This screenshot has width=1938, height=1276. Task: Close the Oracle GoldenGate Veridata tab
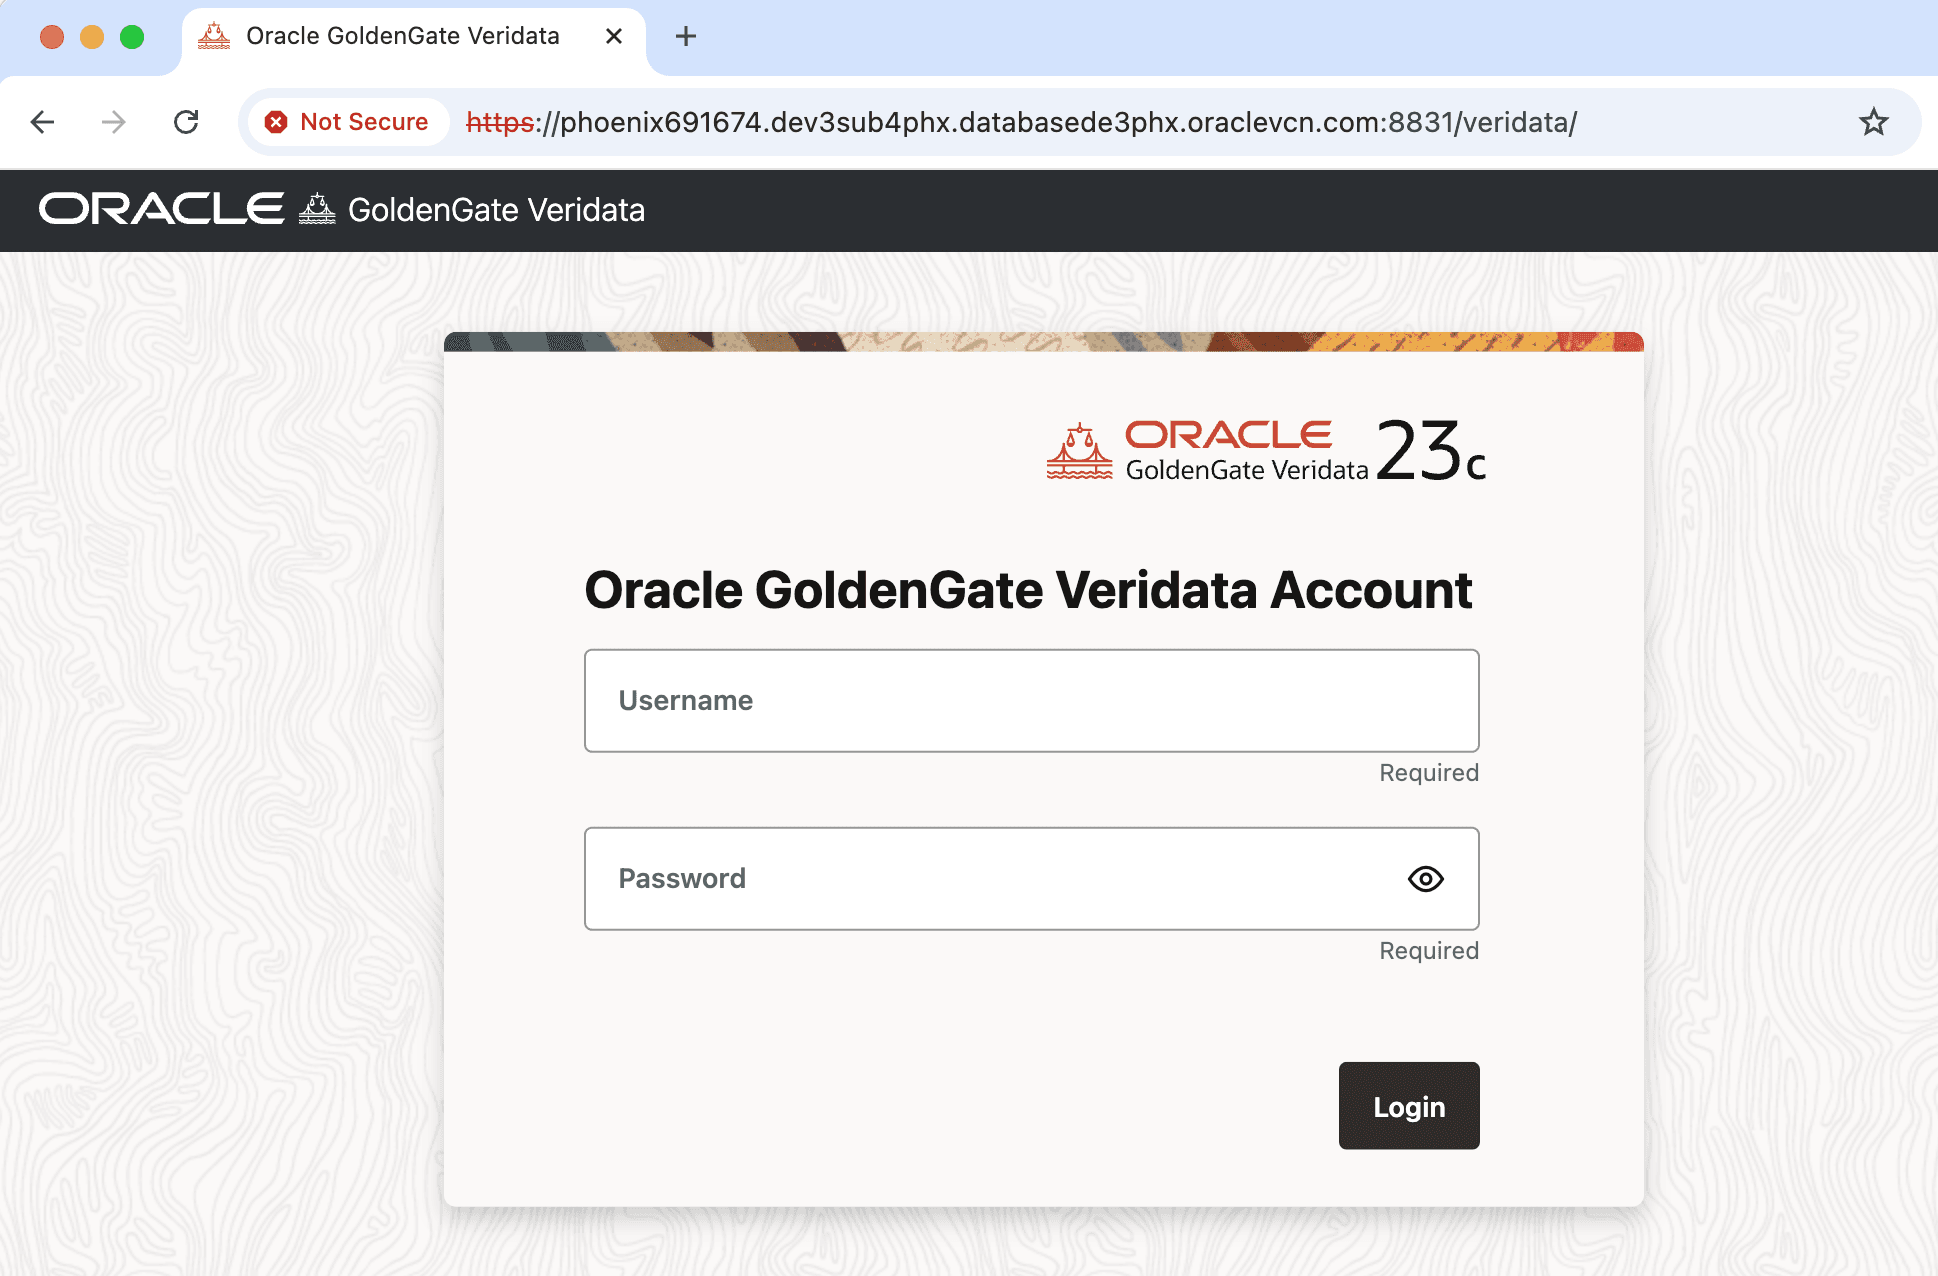(614, 37)
